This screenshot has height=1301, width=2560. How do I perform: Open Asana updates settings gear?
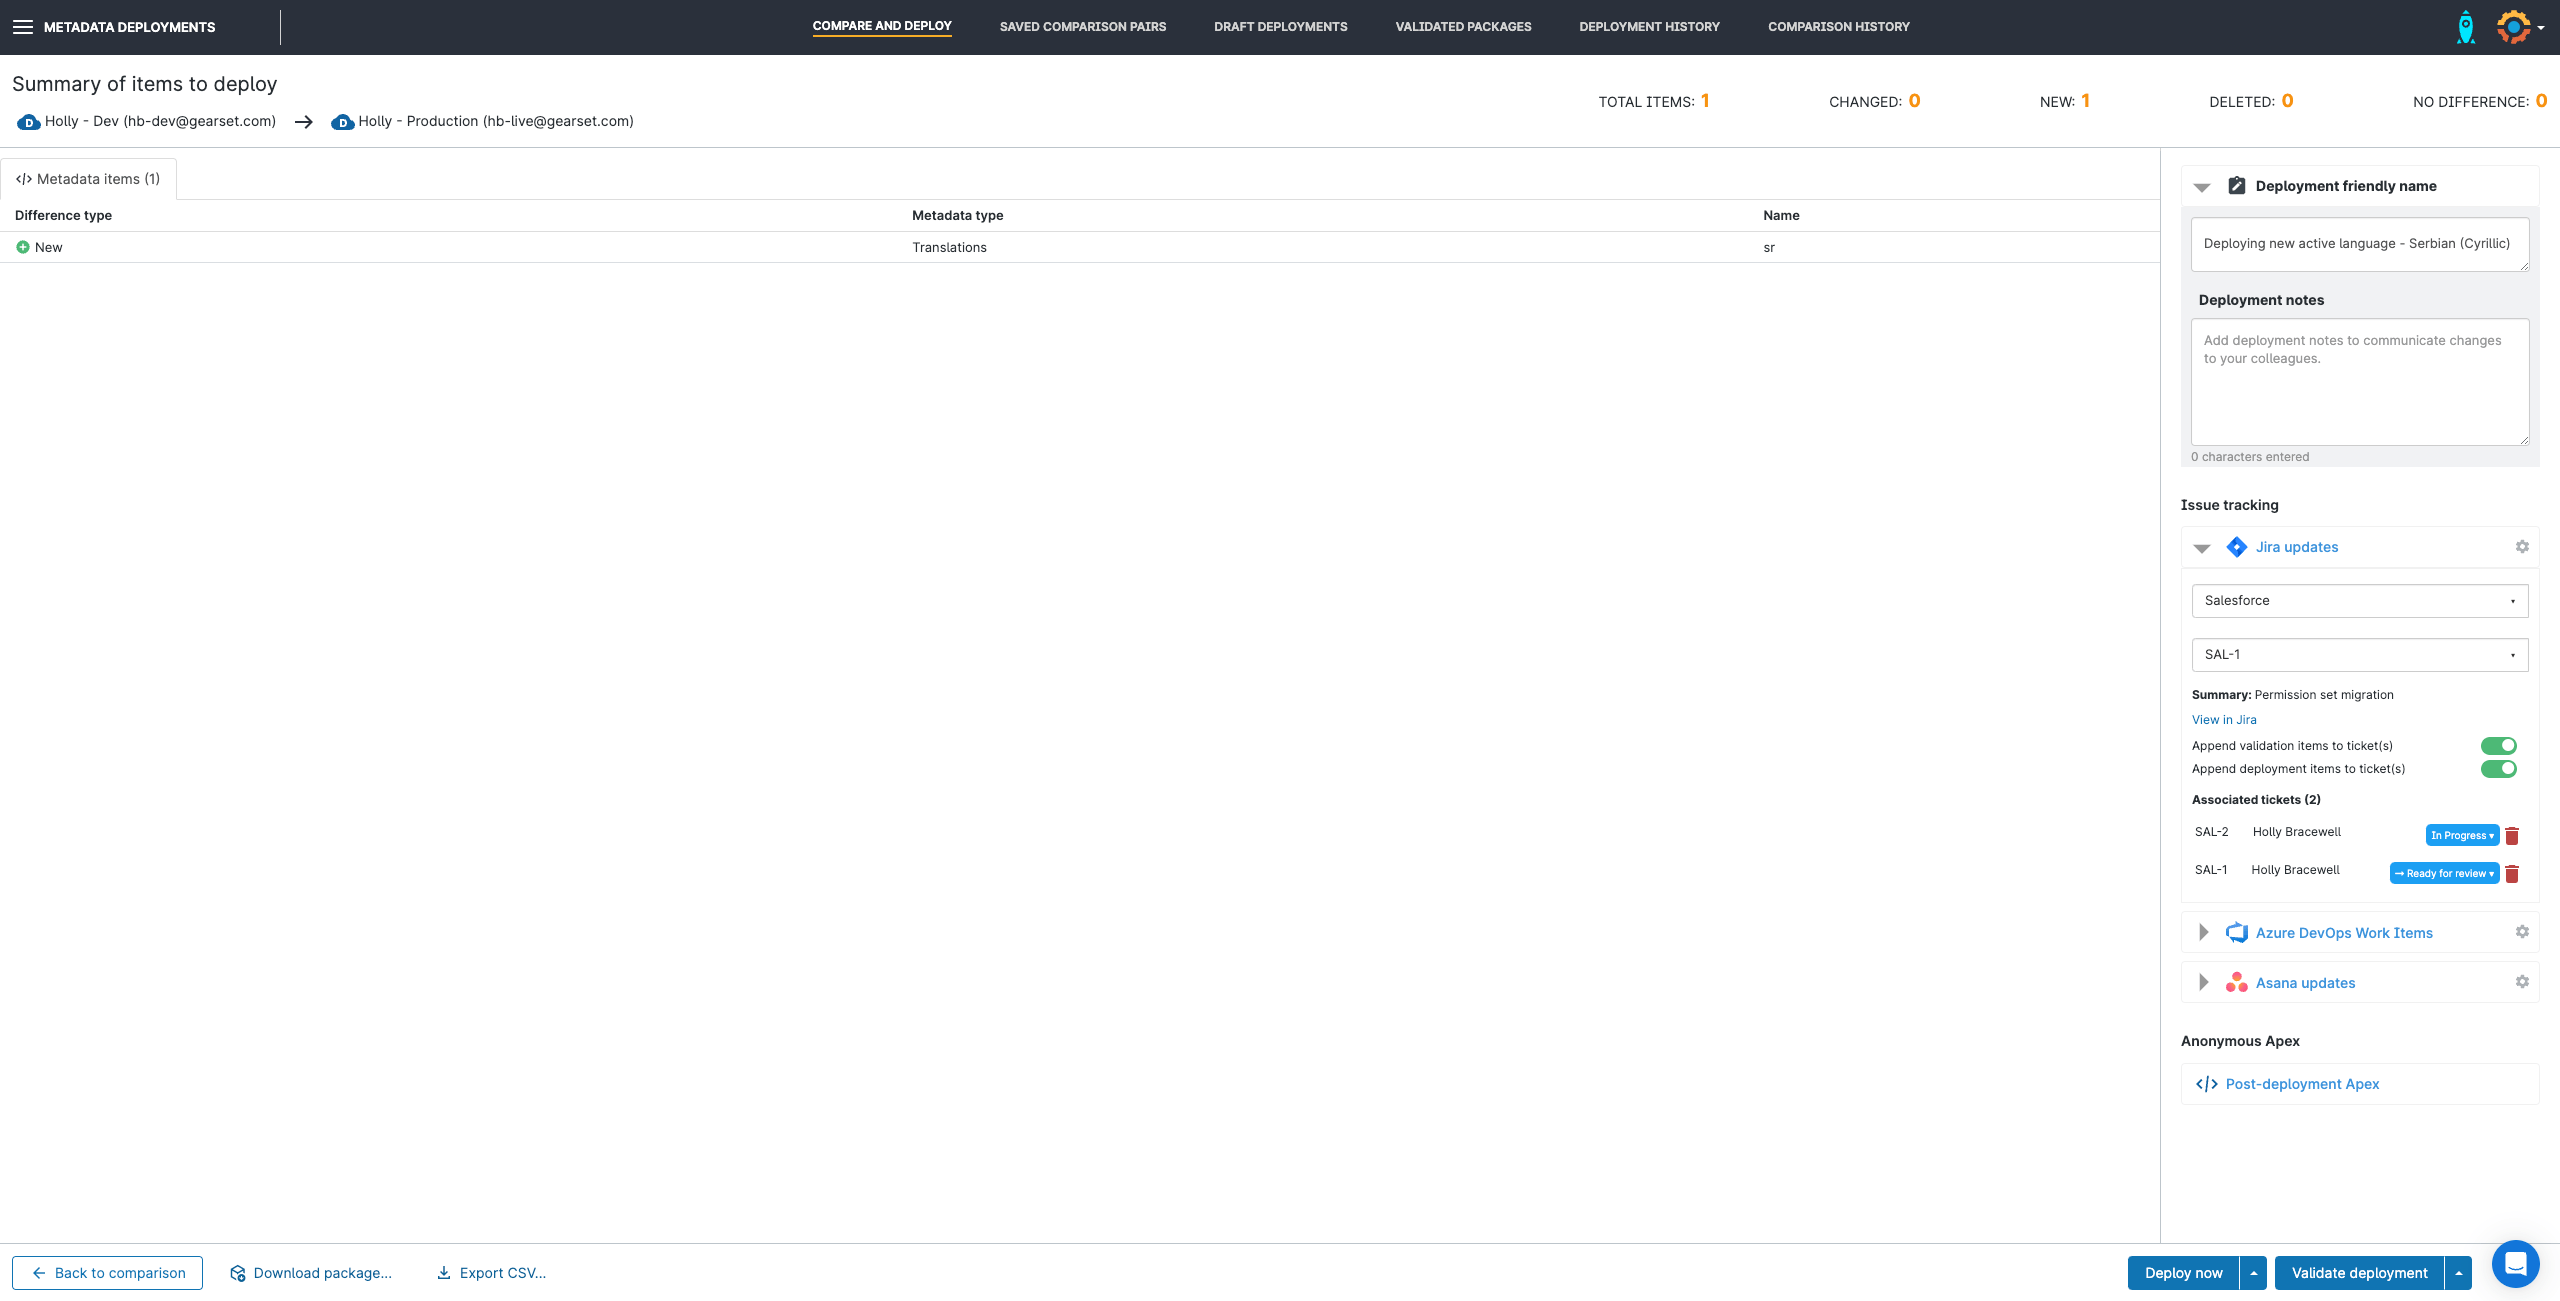pyautogui.click(x=2522, y=982)
